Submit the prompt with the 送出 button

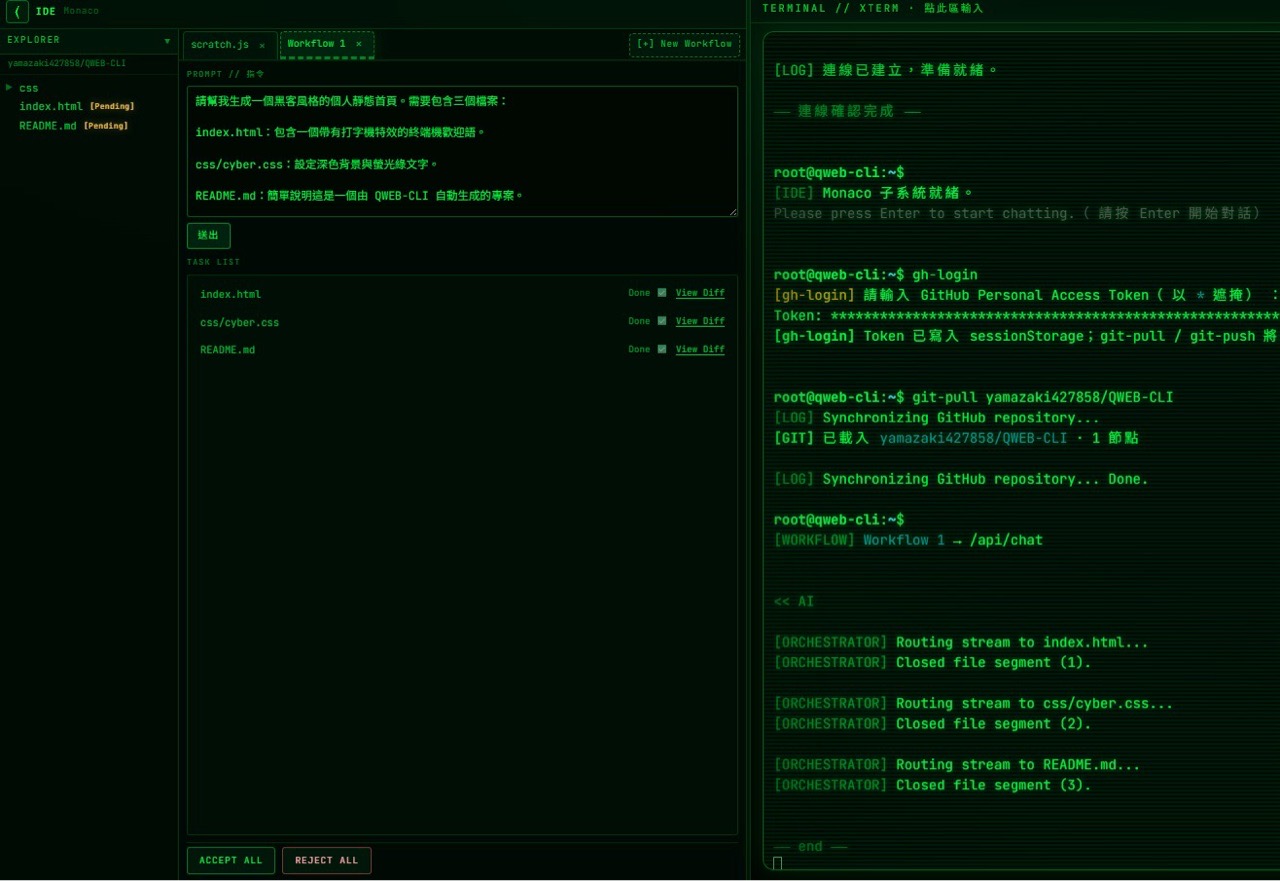pos(208,235)
